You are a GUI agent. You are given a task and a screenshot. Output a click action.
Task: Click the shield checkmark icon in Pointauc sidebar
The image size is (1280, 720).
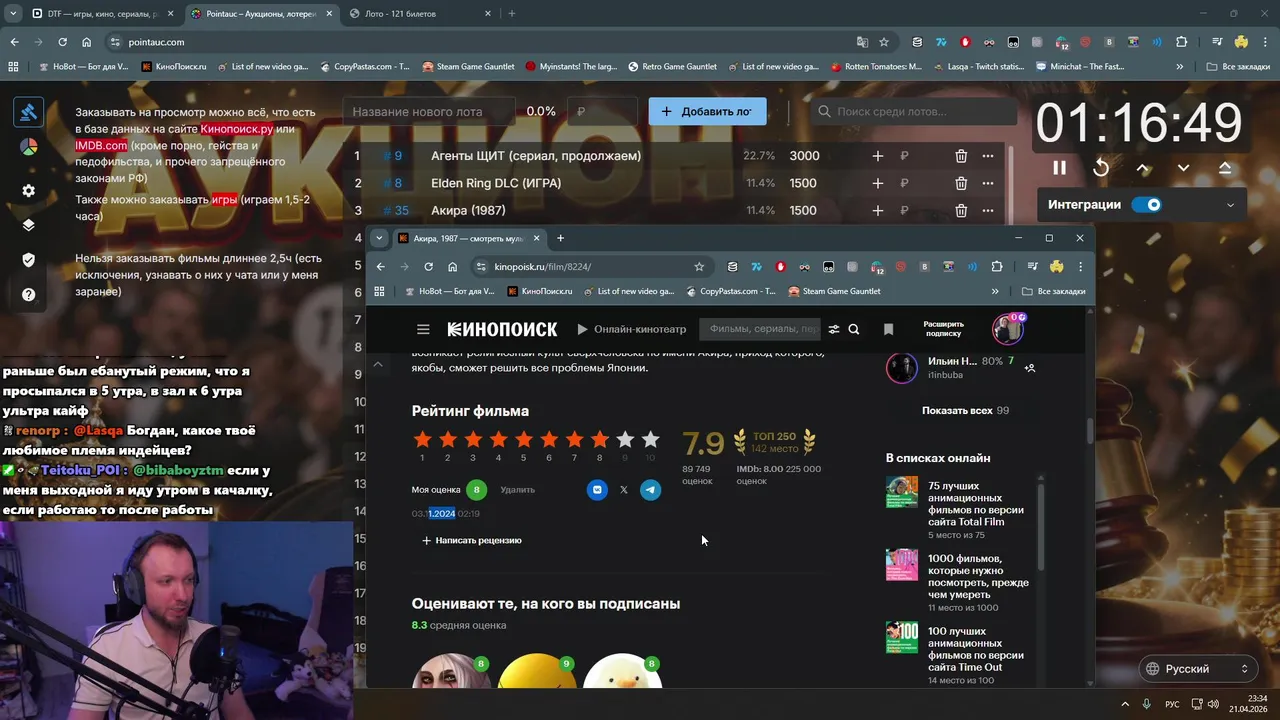[x=28, y=260]
